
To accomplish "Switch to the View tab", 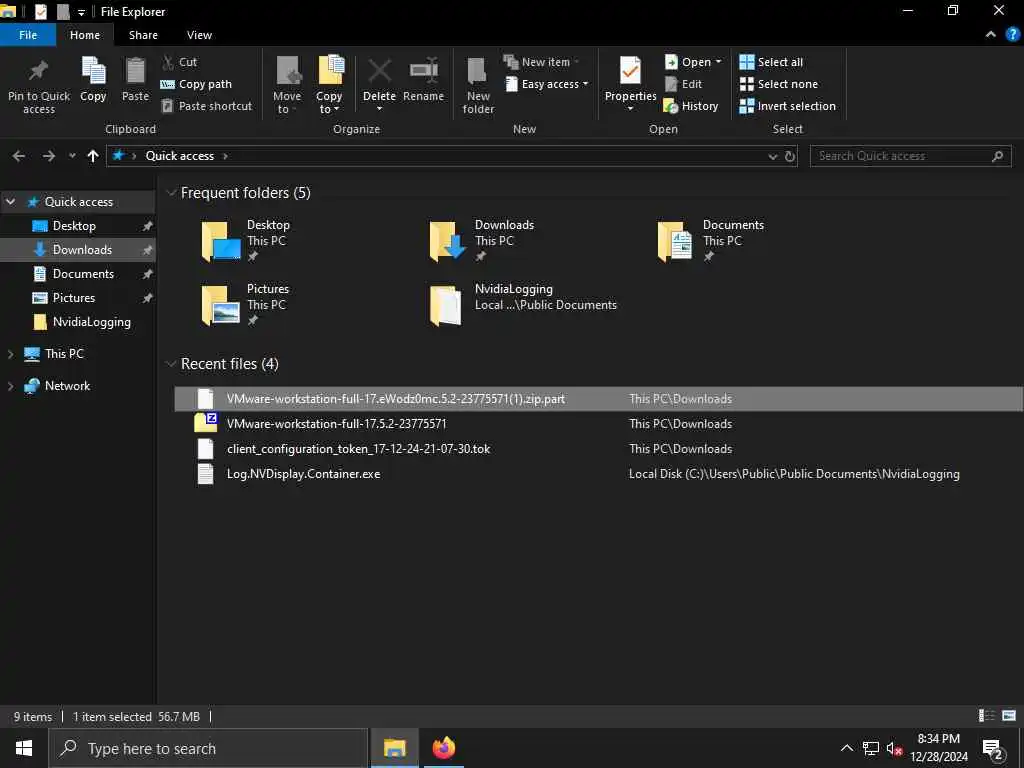I will [x=199, y=35].
